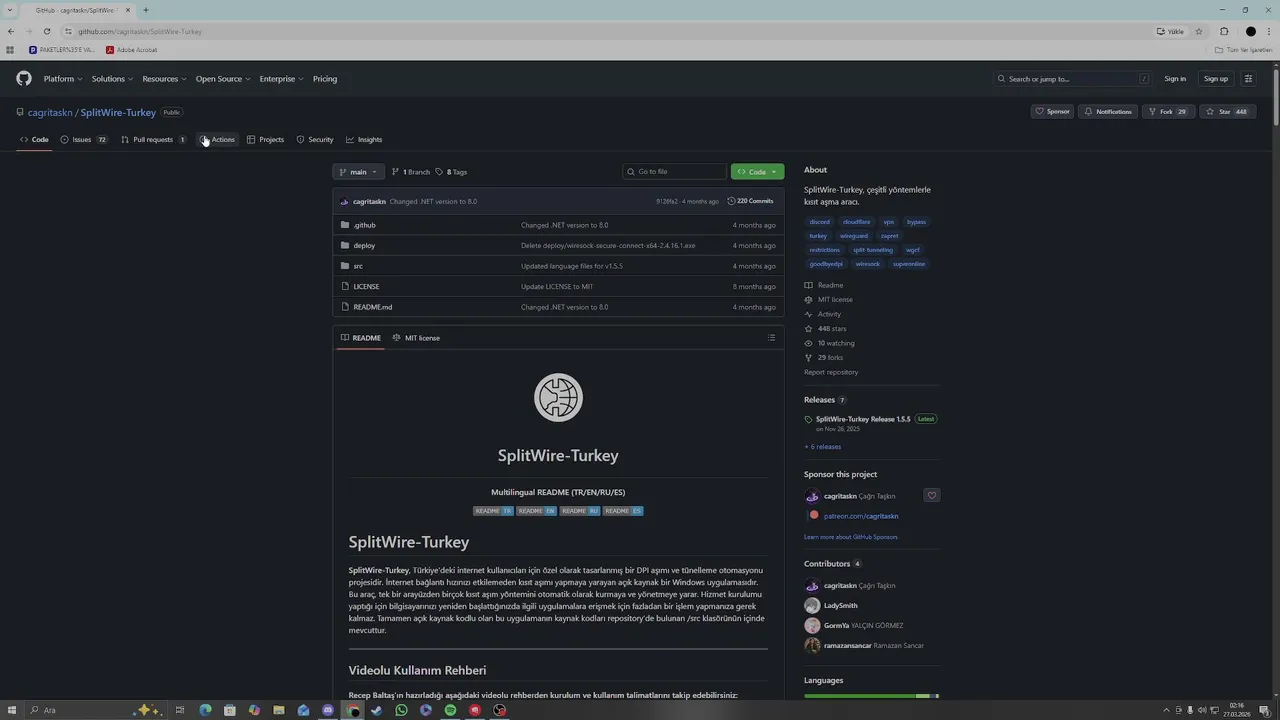The width and height of the screenshot is (1280, 720).
Task: Click the SplitWire-Turkey globe logo image
Action: (x=558, y=398)
